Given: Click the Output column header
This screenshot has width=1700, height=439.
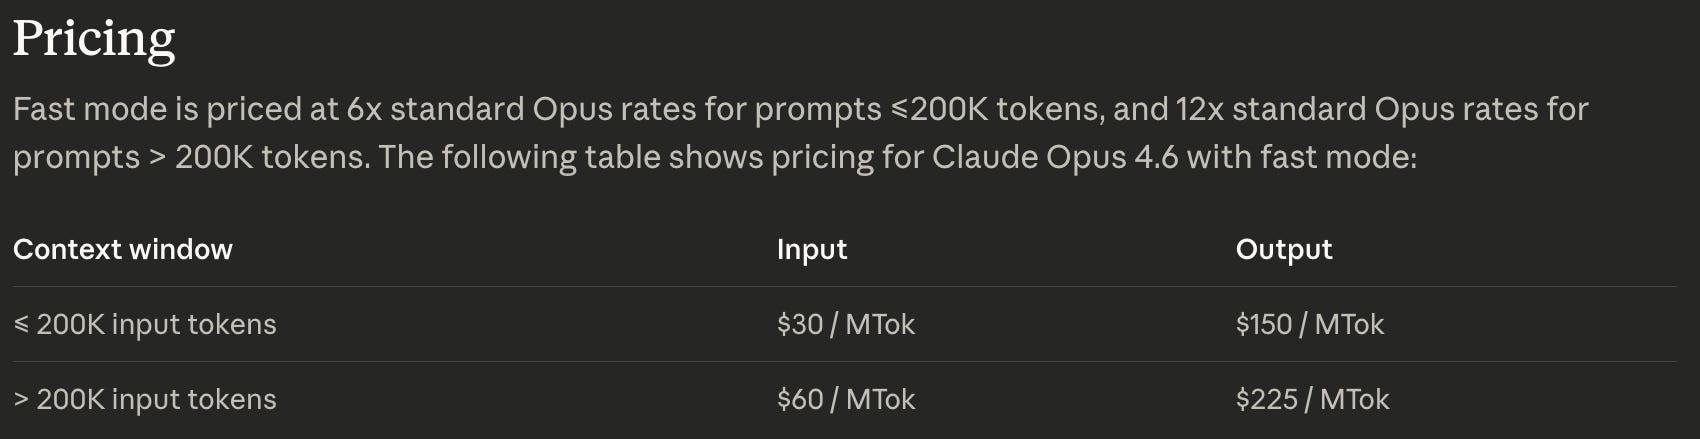Looking at the screenshot, I should 1284,249.
